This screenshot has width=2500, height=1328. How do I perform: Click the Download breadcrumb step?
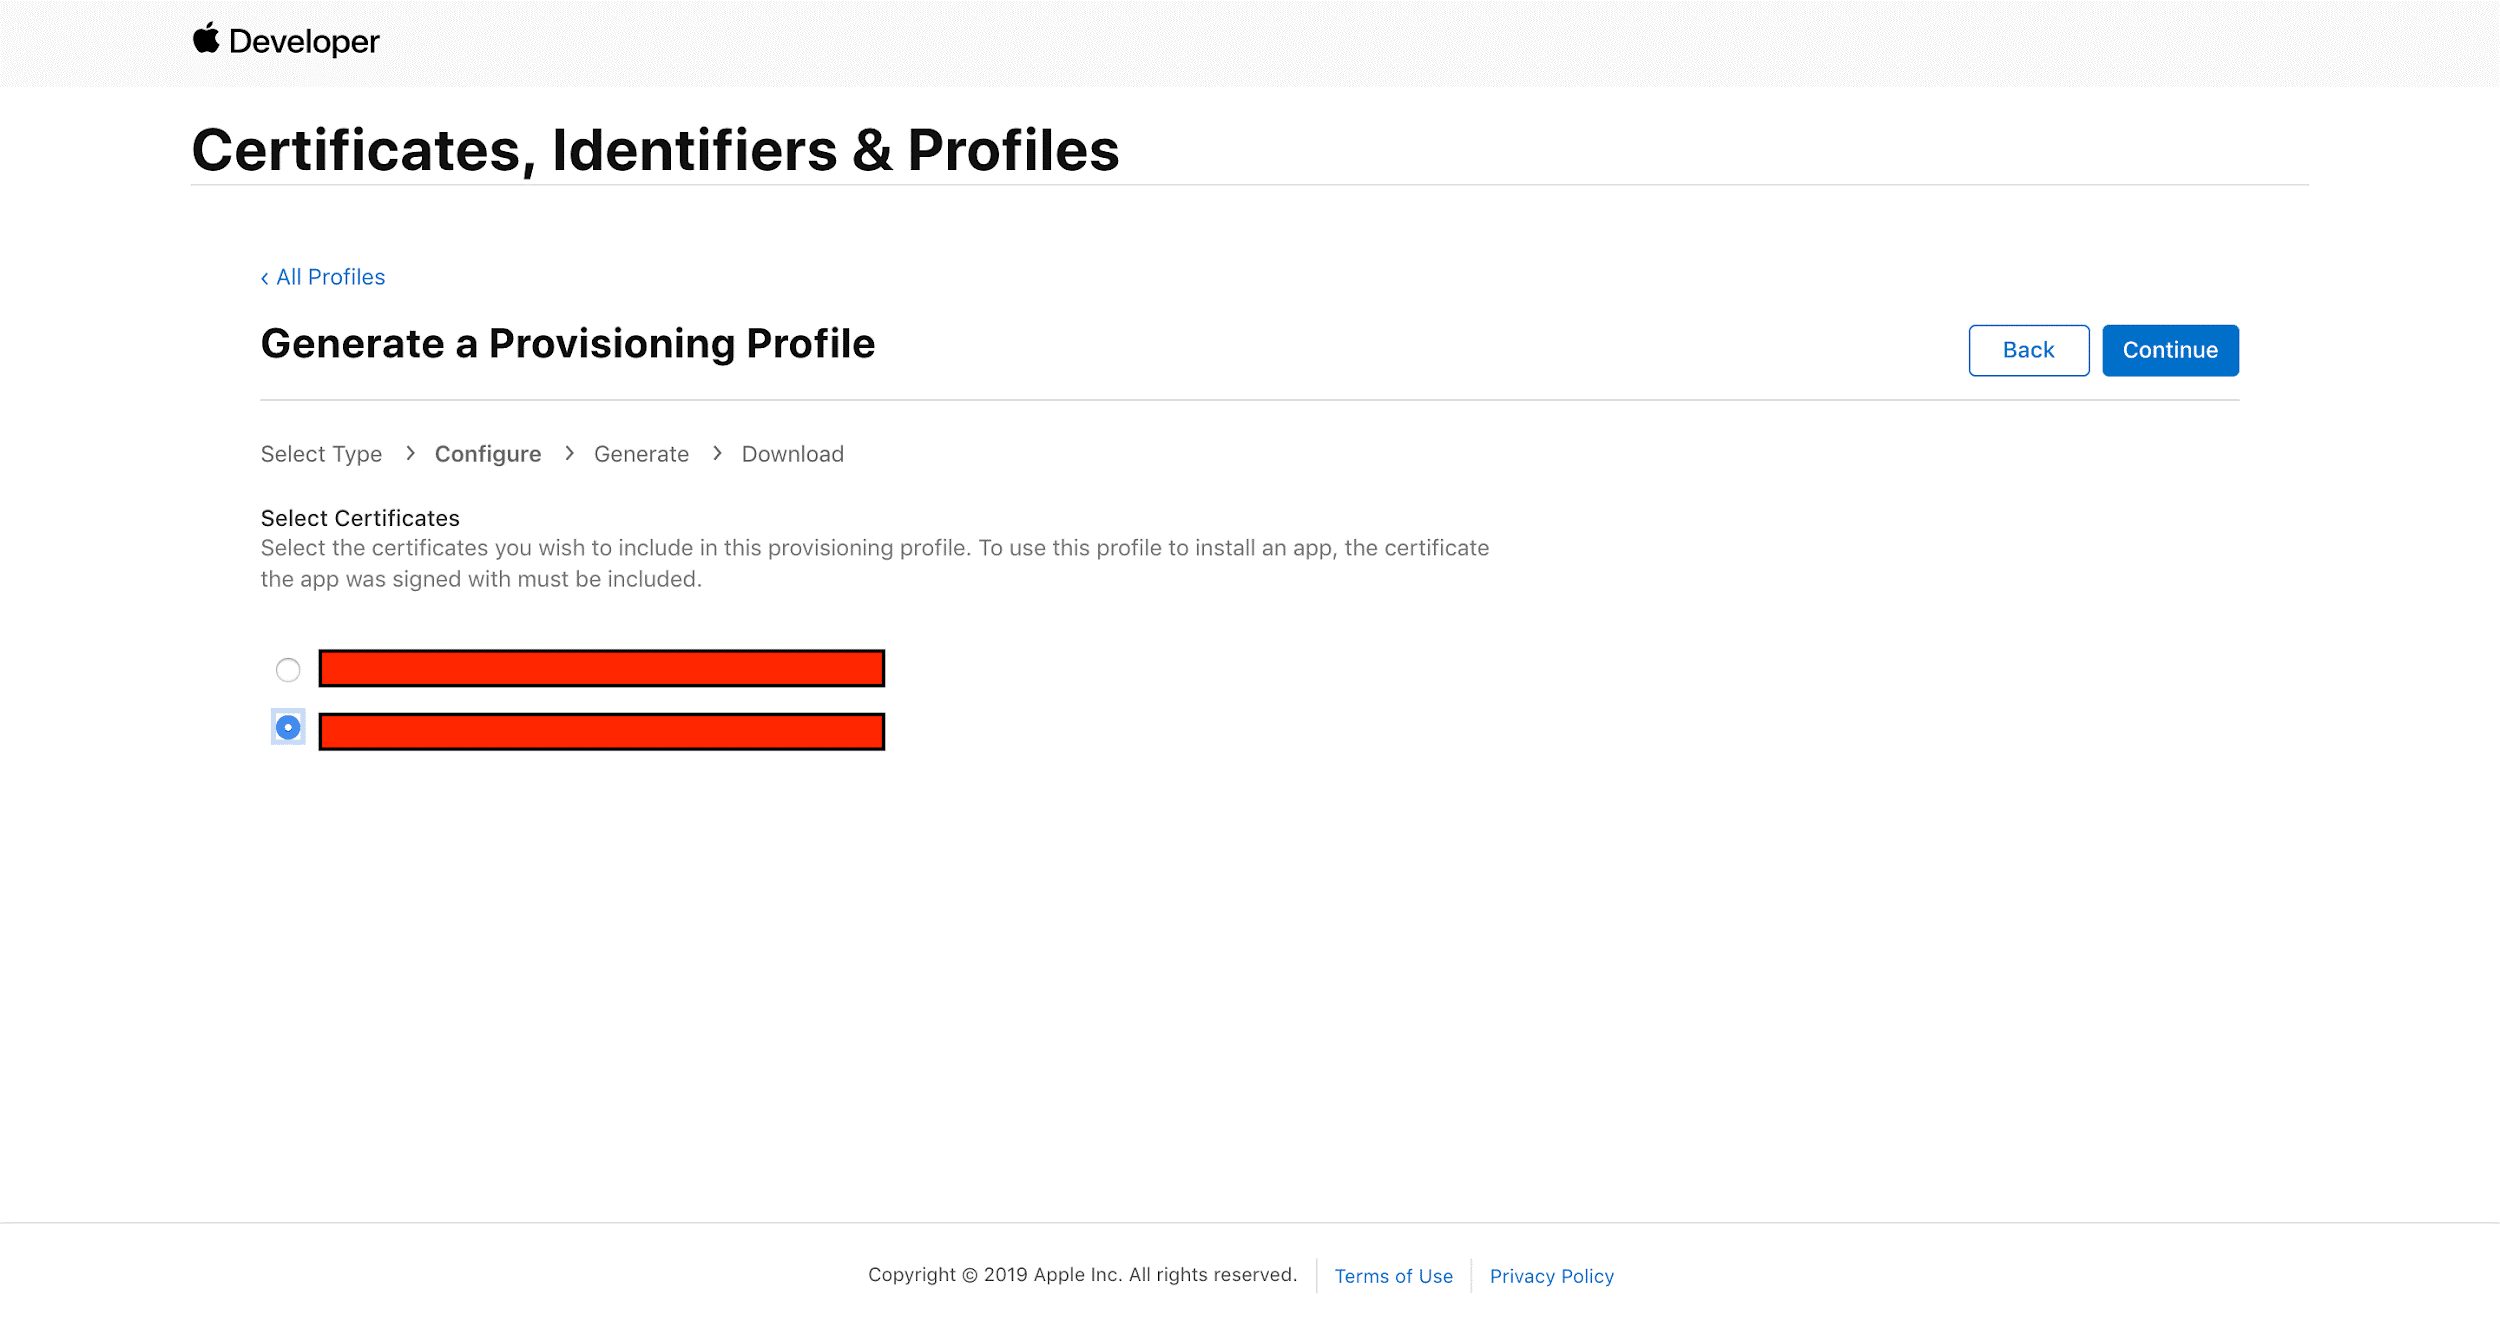tap(792, 453)
